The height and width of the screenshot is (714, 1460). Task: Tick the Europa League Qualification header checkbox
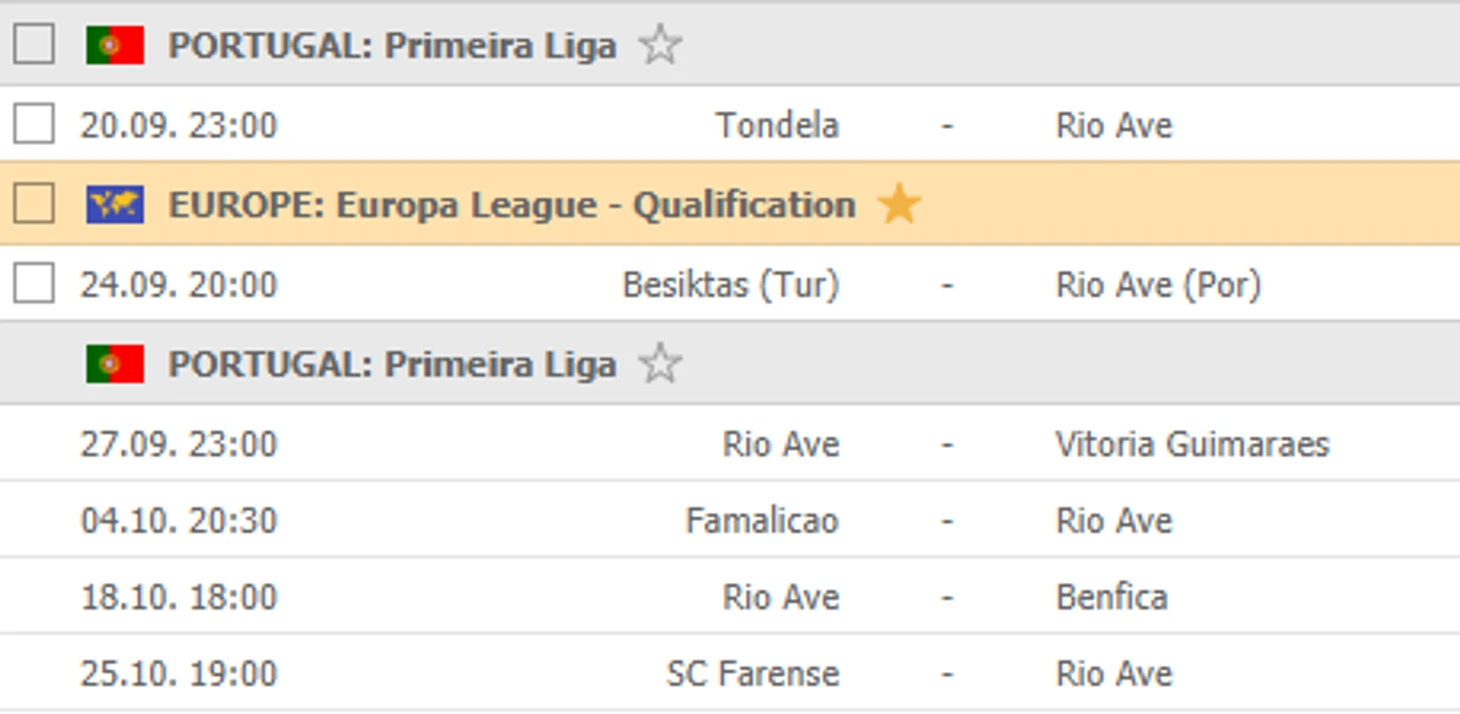point(34,205)
